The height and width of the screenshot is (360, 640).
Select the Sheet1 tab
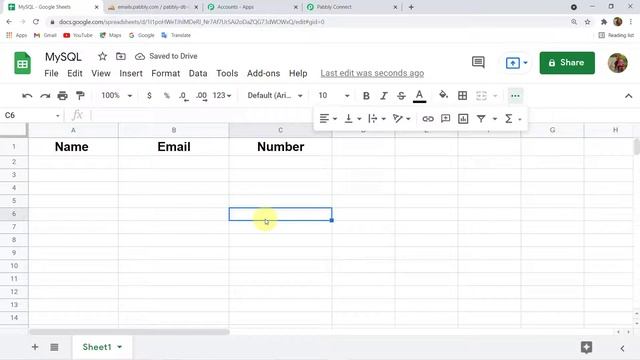(x=102, y=347)
